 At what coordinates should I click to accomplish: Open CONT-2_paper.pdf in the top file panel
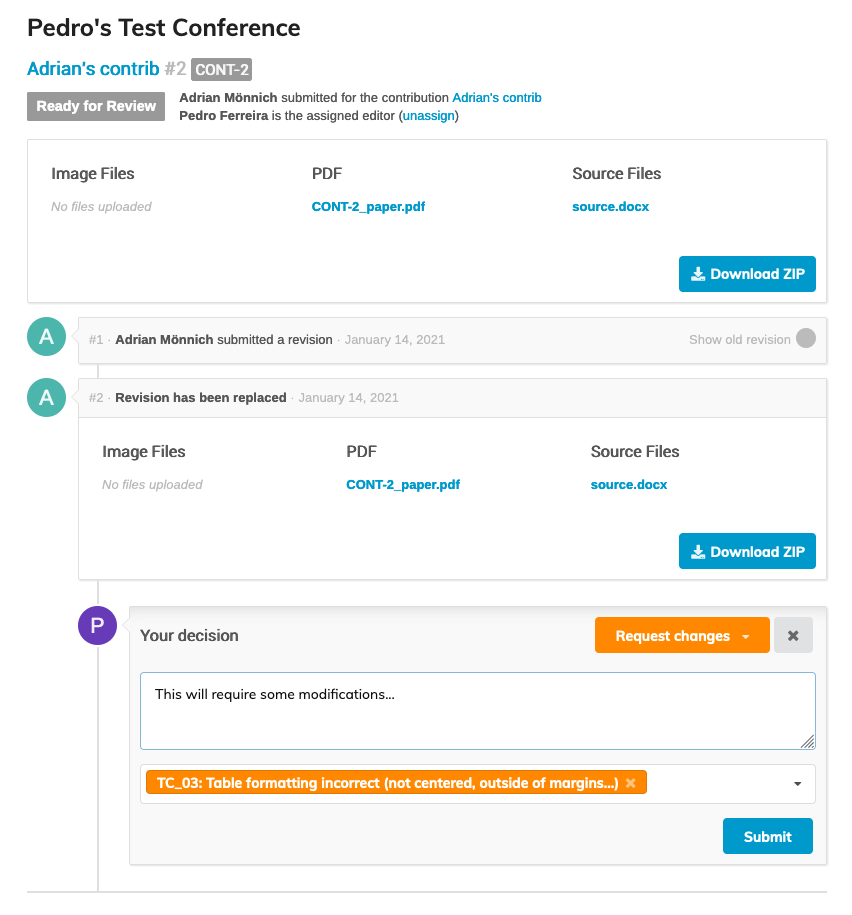click(368, 207)
